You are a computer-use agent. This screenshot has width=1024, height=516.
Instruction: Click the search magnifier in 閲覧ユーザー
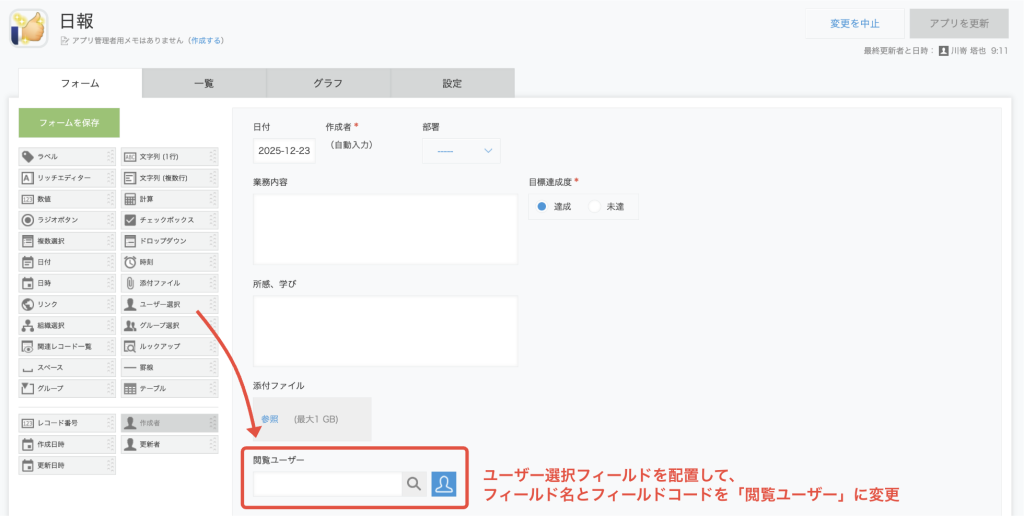[x=414, y=484]
